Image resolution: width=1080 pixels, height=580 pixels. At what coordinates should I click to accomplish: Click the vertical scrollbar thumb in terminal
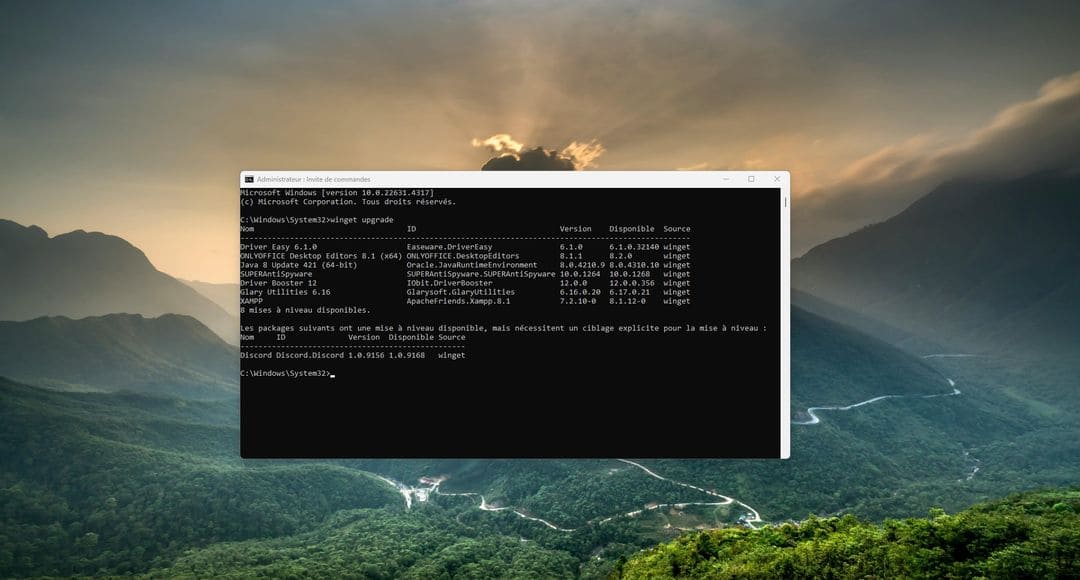[785, 203]
